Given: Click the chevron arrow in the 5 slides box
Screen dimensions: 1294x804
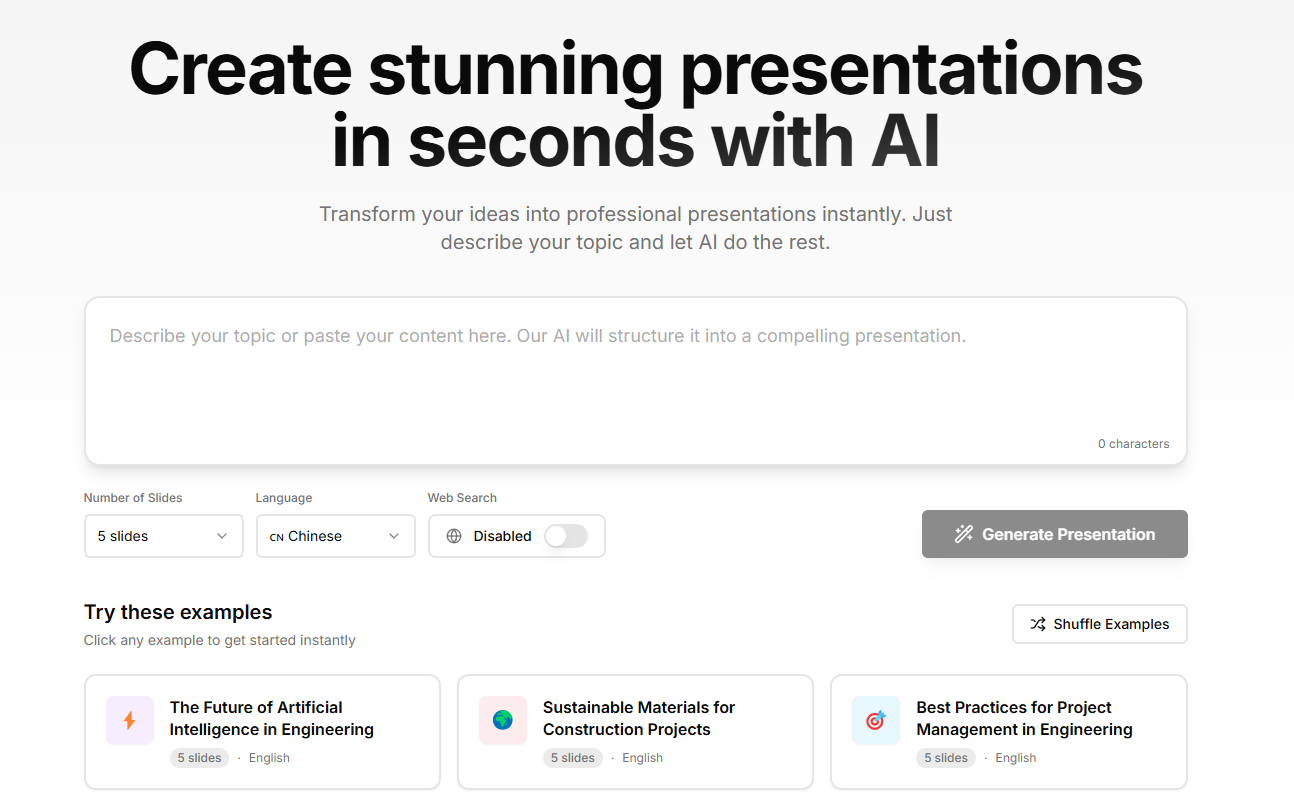Looking at the screenshot, I should pyautogui.click(x=222, y=536).
